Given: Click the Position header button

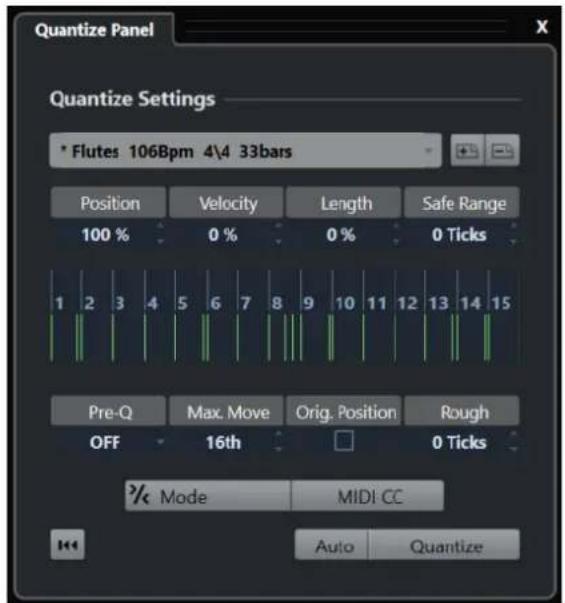Looking at the screenshot, I should [x=108, y=203].
